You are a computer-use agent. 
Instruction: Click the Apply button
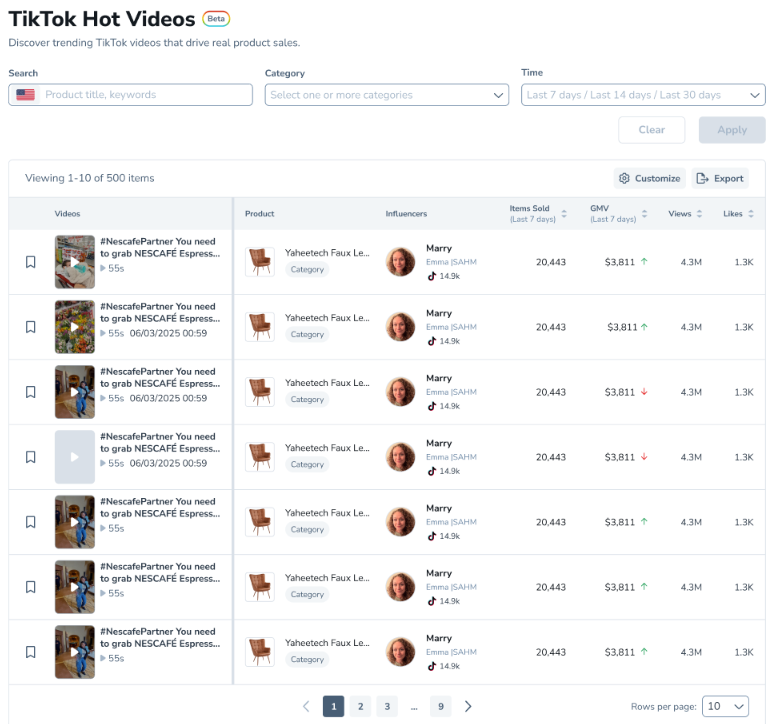732,130
